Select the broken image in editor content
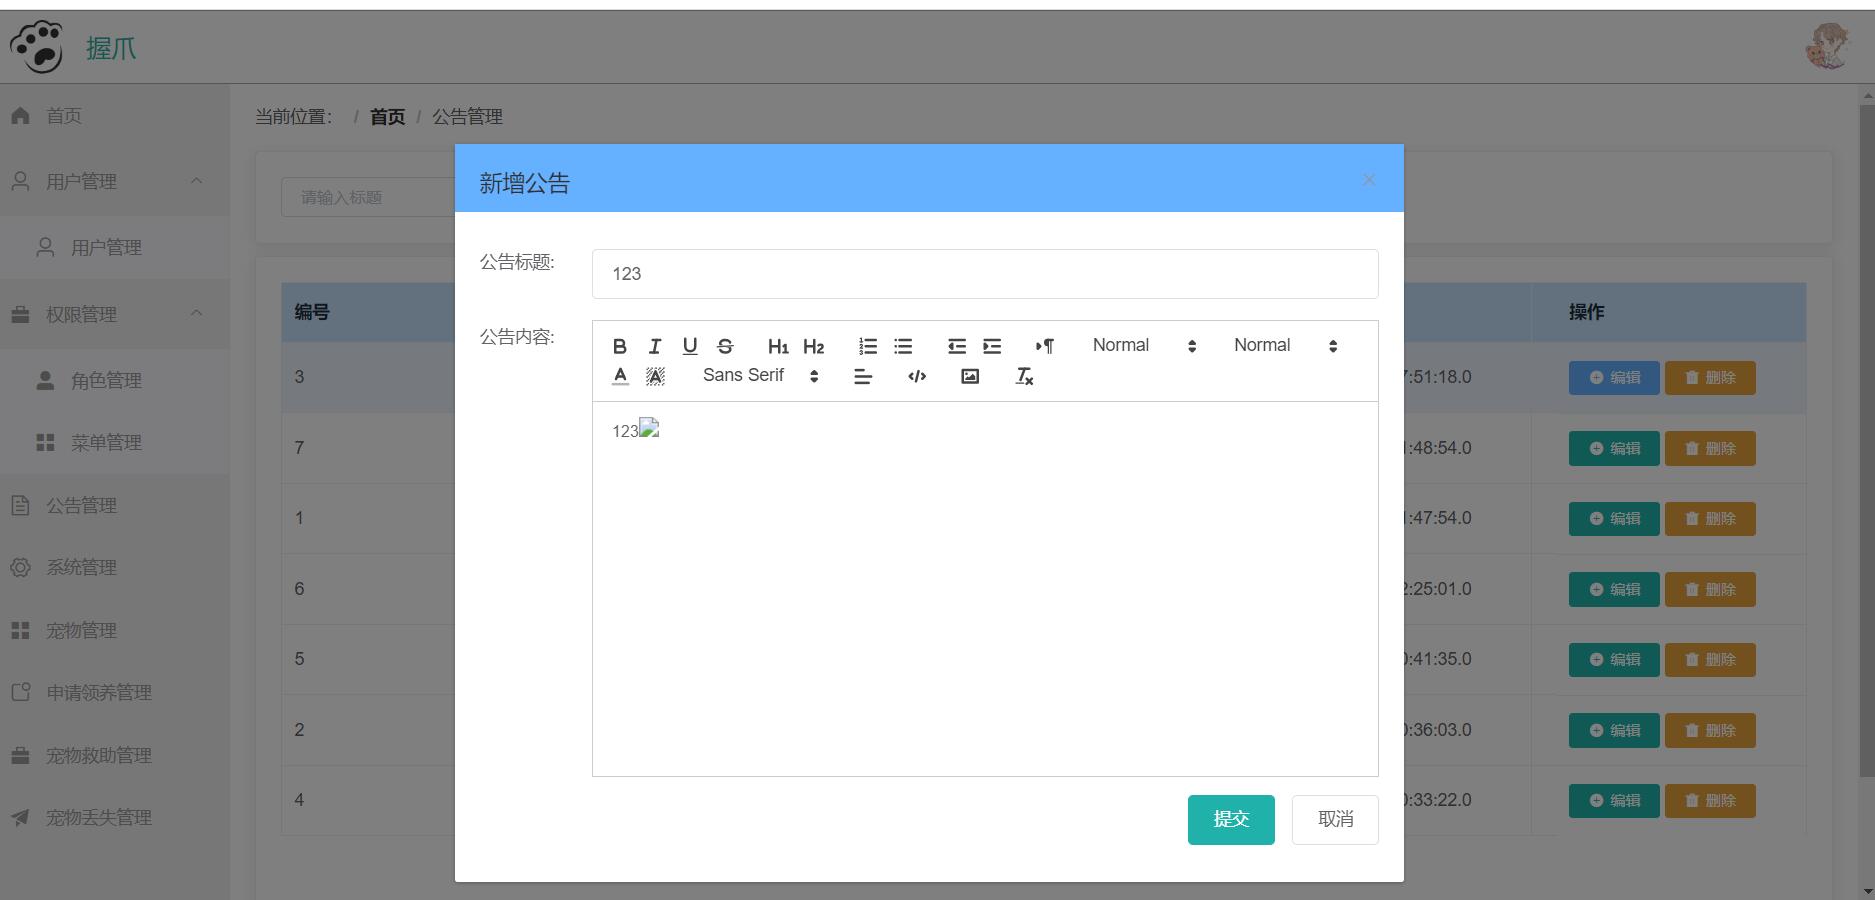 [649, 428]
